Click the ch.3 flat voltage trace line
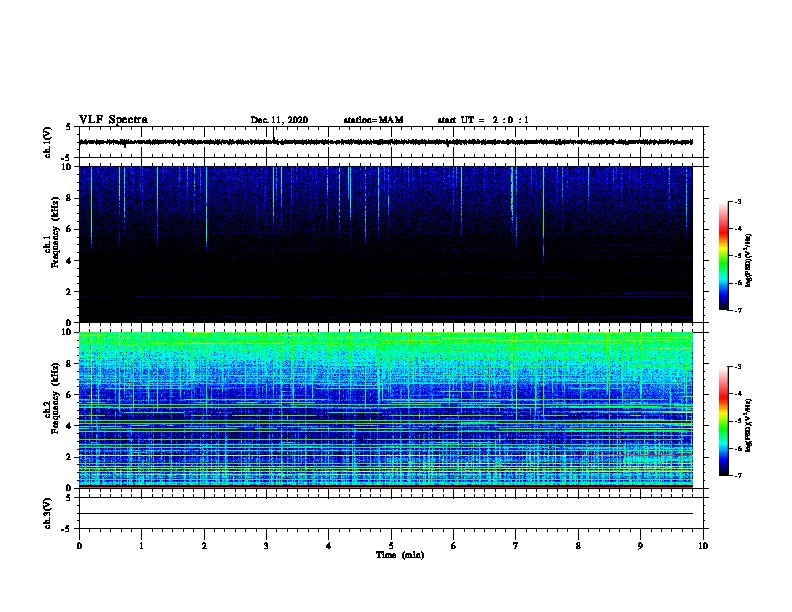 coord(386,514)
